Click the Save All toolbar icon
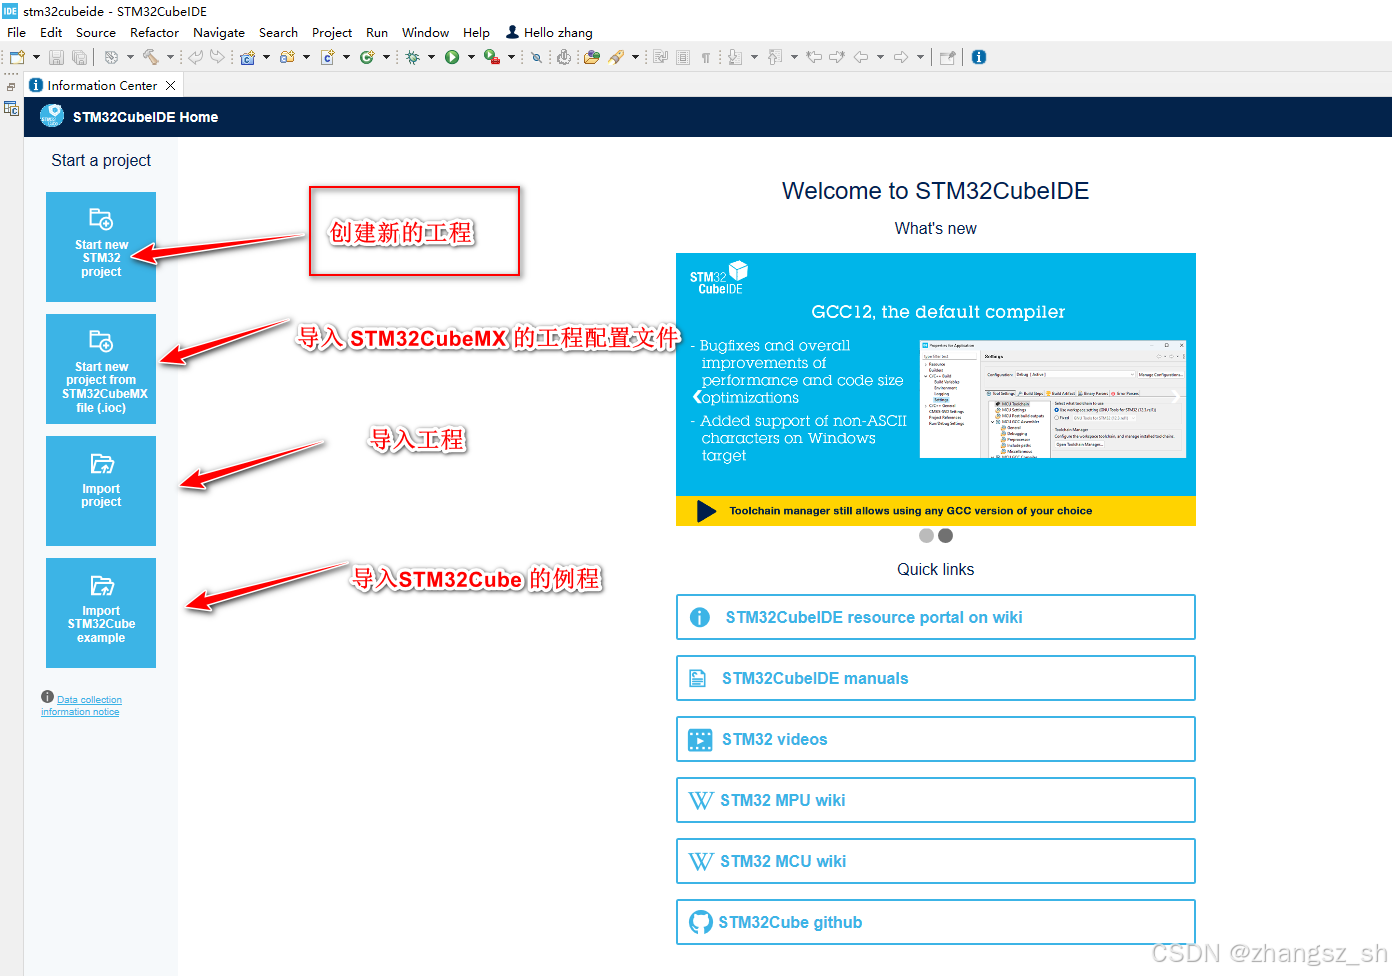 tap(79, 57)
